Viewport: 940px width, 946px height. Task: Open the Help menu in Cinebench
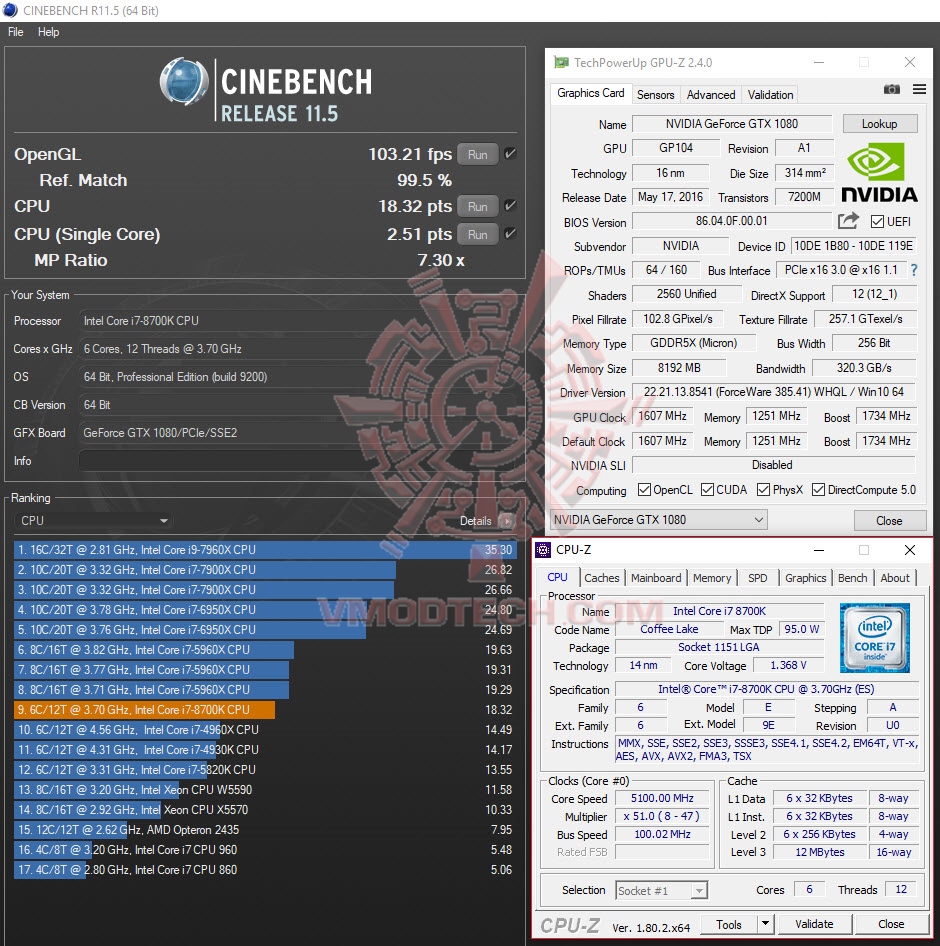tap(48, 32)
